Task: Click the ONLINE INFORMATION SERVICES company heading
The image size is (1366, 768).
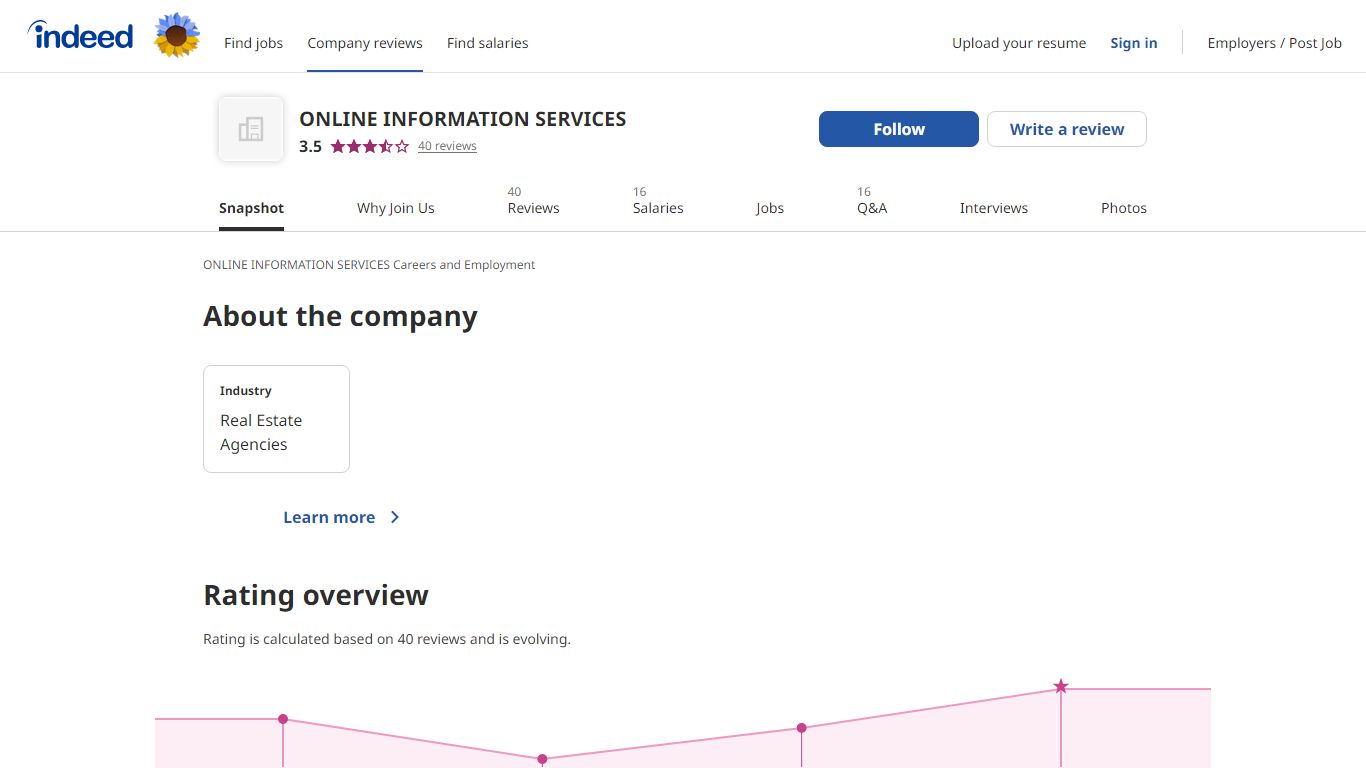Action: point(463,119)
